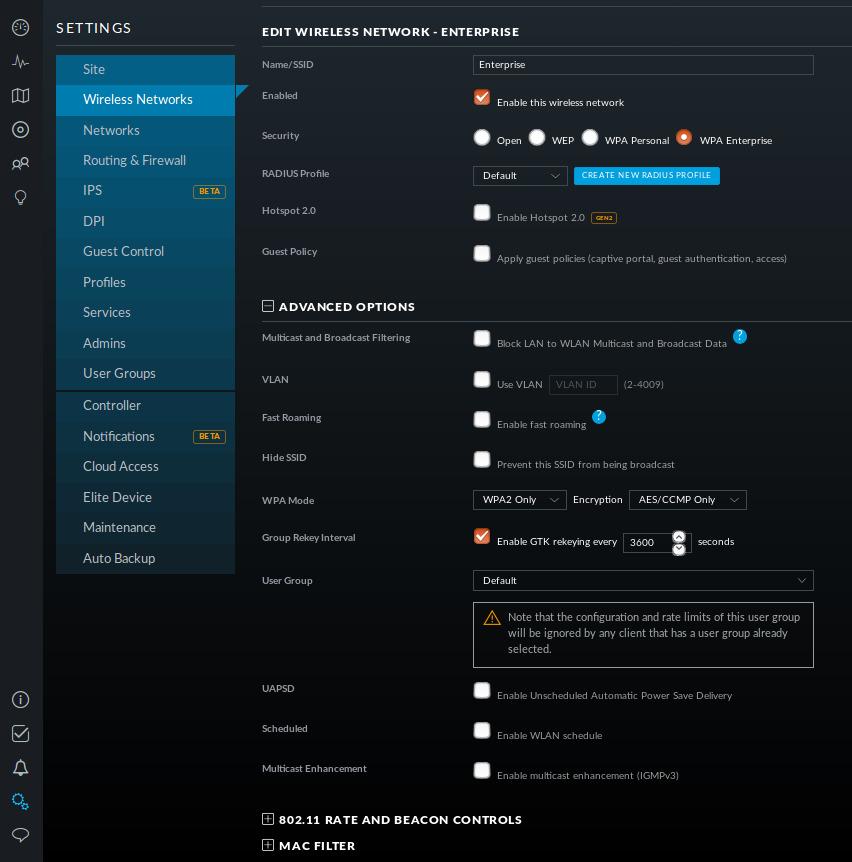This screenshot has width=852, height=862.
Task: Open the Statistics pulse icon
Action: coord(20,62)
